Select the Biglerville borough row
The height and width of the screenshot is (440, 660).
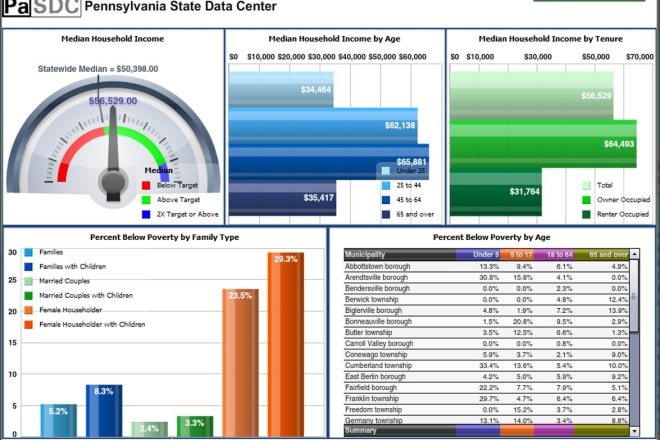click(x=487, y=310)
